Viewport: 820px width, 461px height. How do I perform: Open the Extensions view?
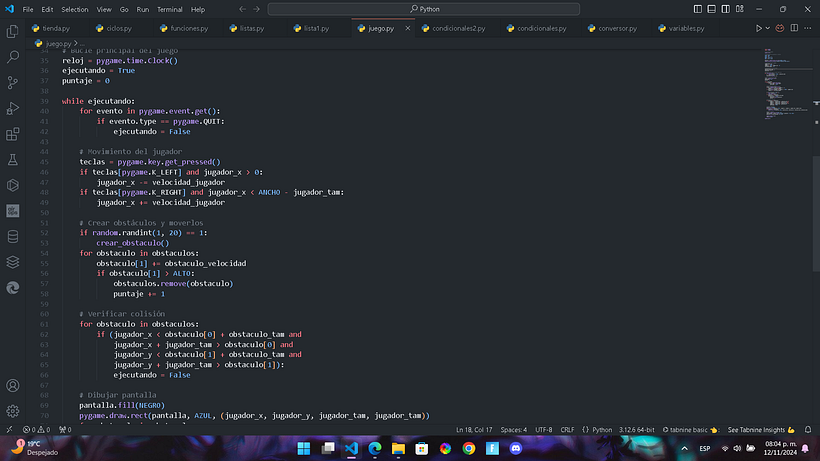click(x=13, y=134)
